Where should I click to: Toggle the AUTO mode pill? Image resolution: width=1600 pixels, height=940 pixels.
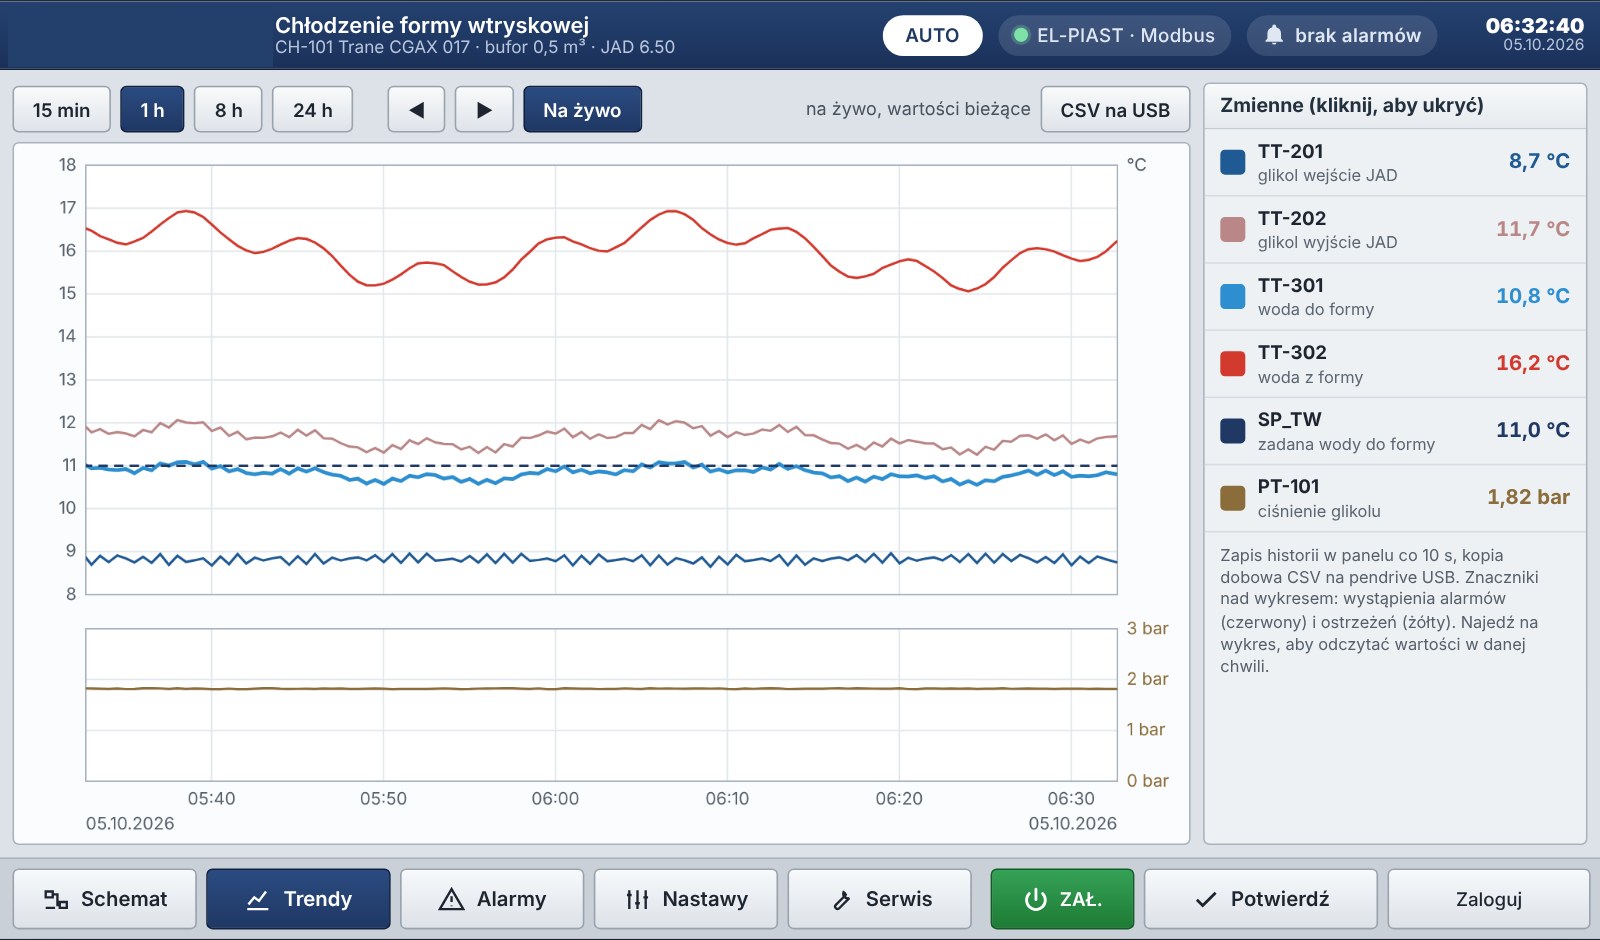pyautogui.click(x=932, y=35)
